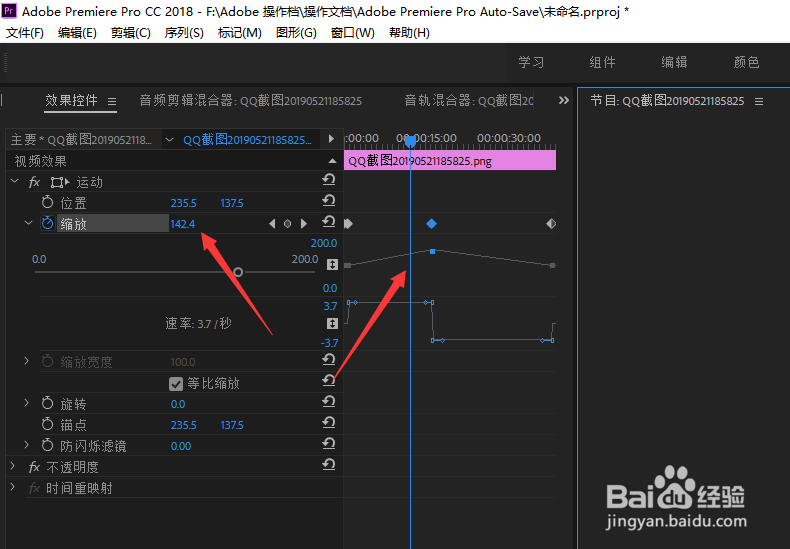Open the 剪辑(C) menu

(130, 33)
